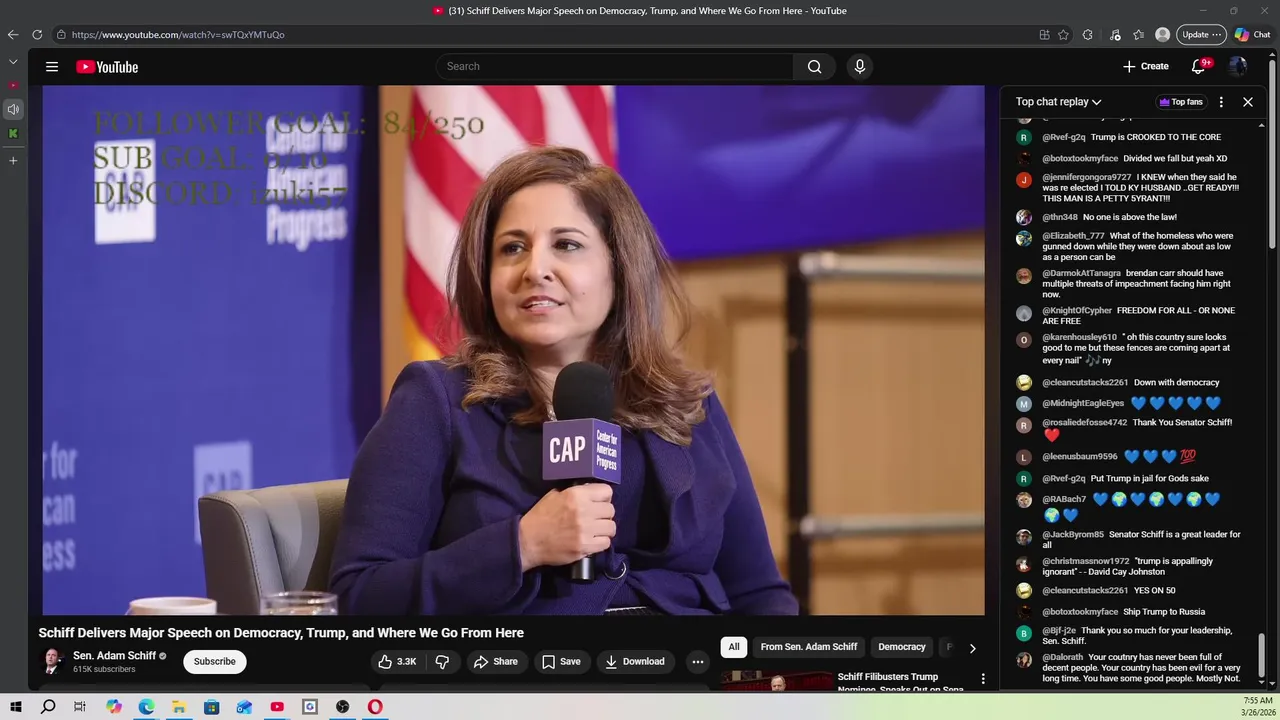The height and width of the screenshot is (720, 1280).
Task: Open OBS Studio from the taskbar
Action: [343, 707]
